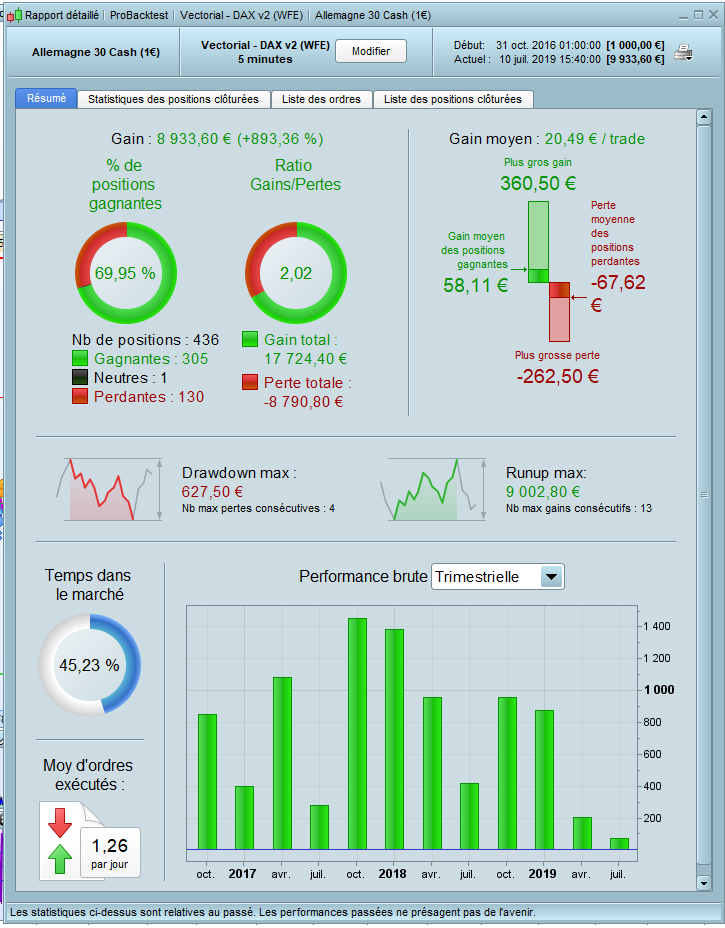Click the green Gagnantes legend square

click(80, 359)
